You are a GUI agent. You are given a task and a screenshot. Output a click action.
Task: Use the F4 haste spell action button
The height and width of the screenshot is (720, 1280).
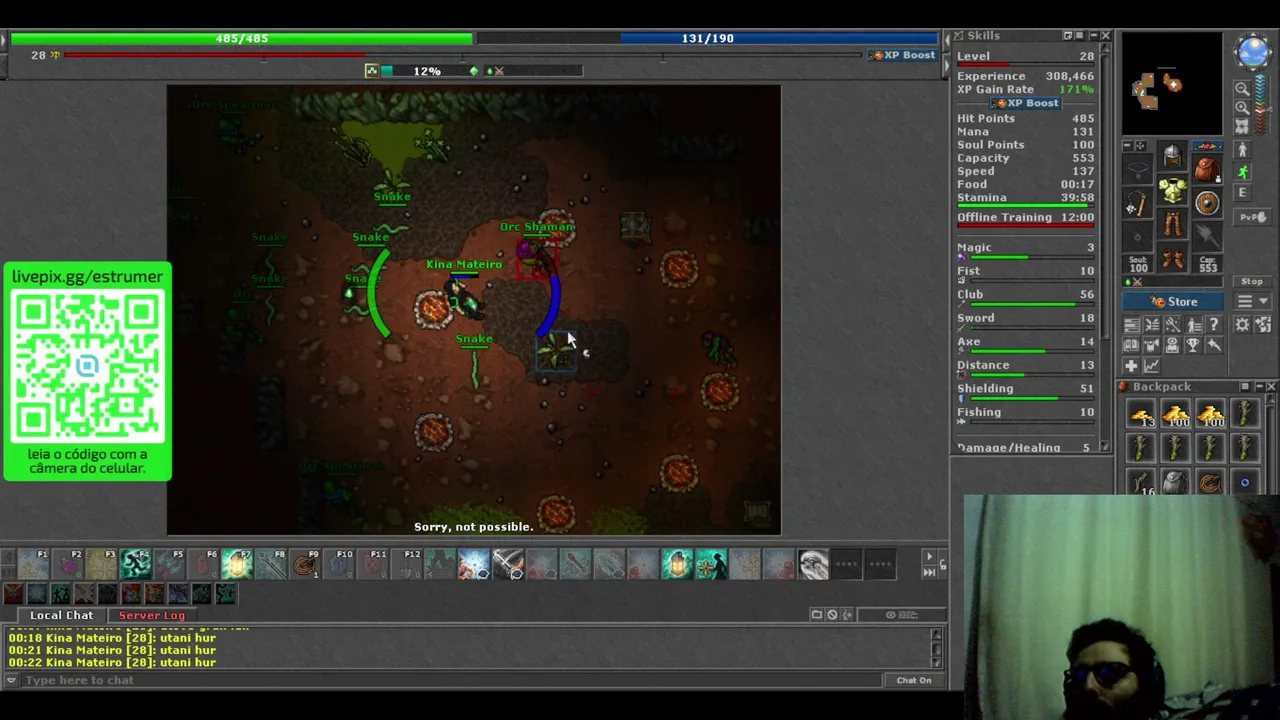point(135,565)
